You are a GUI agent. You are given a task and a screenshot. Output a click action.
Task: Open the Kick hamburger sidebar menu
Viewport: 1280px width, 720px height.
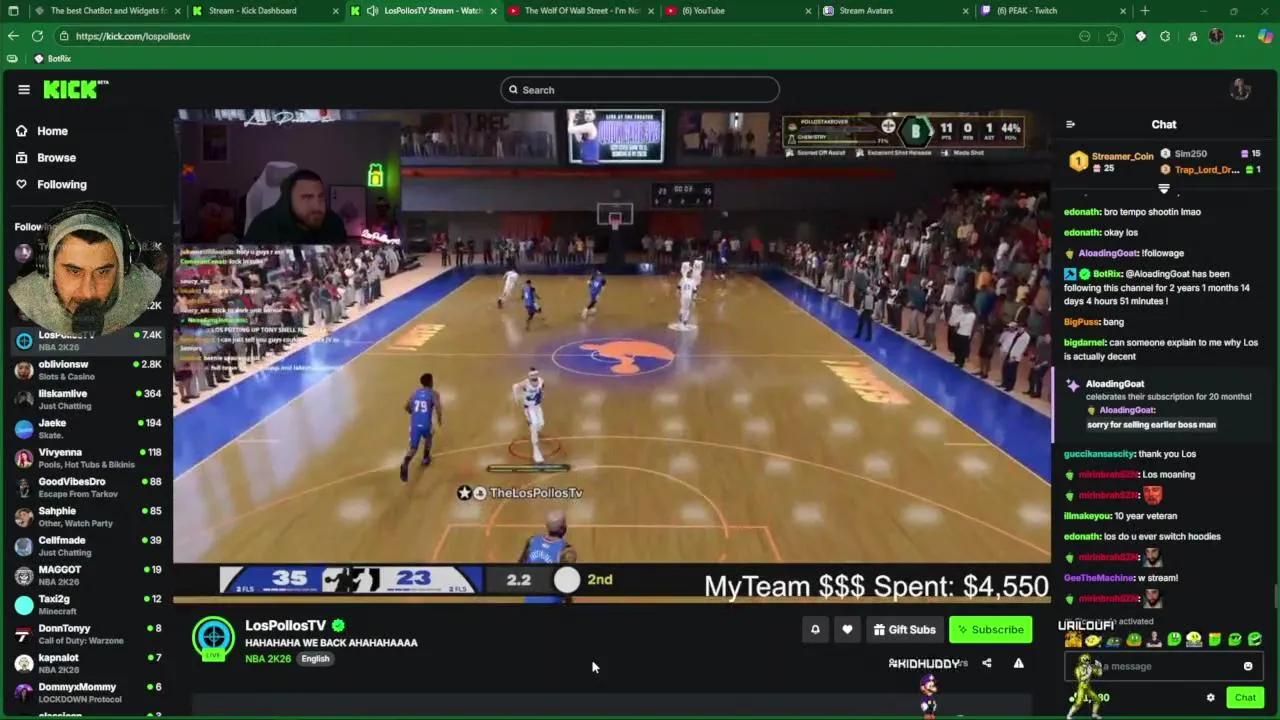[x=24, y=90]
